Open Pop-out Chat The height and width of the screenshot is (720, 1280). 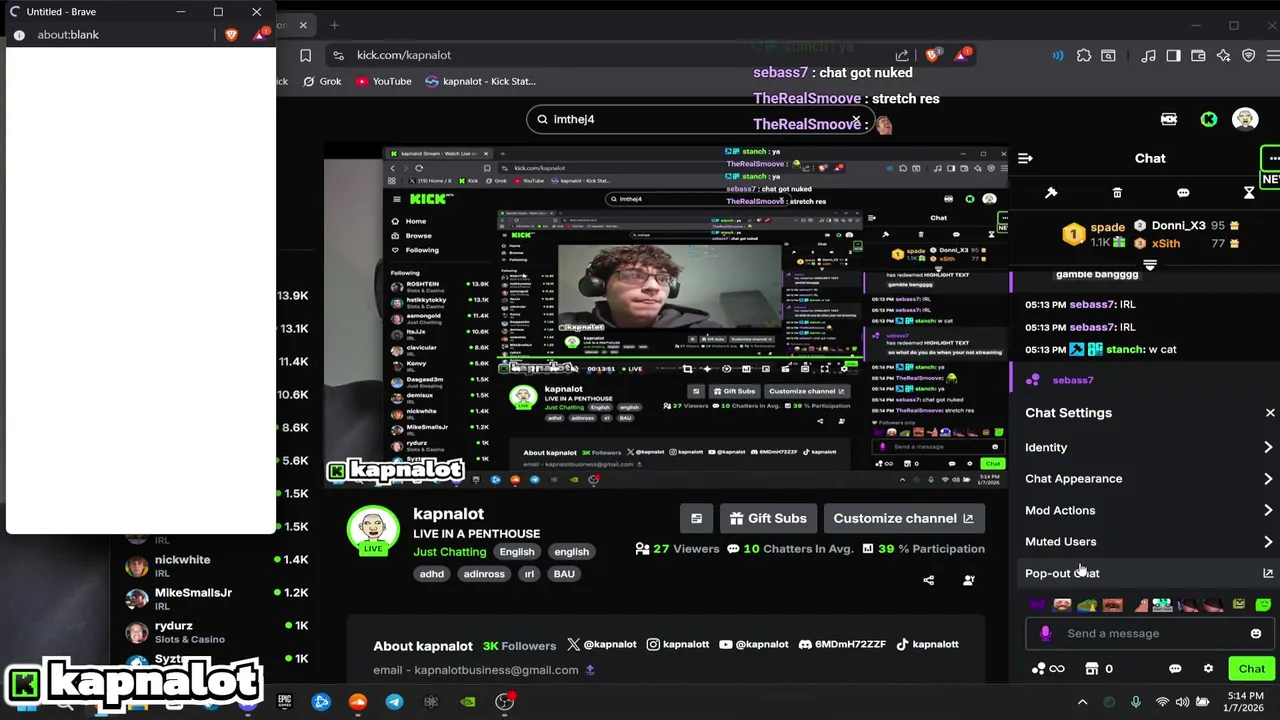(1149, 573)
